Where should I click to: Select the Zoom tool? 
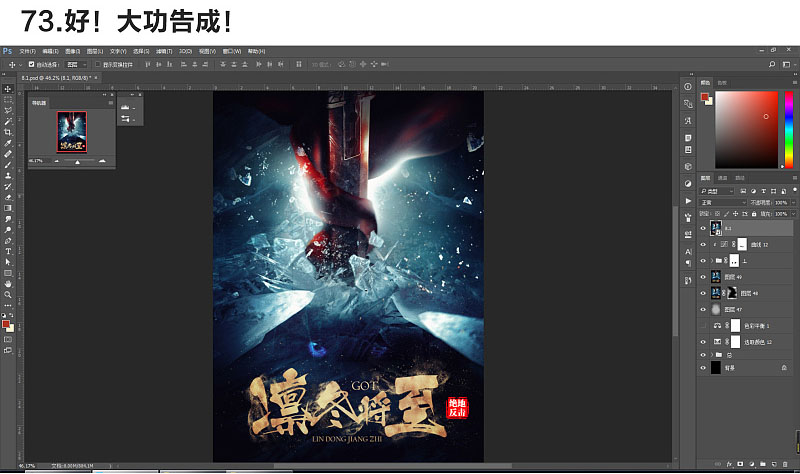(x=8, y=294)
